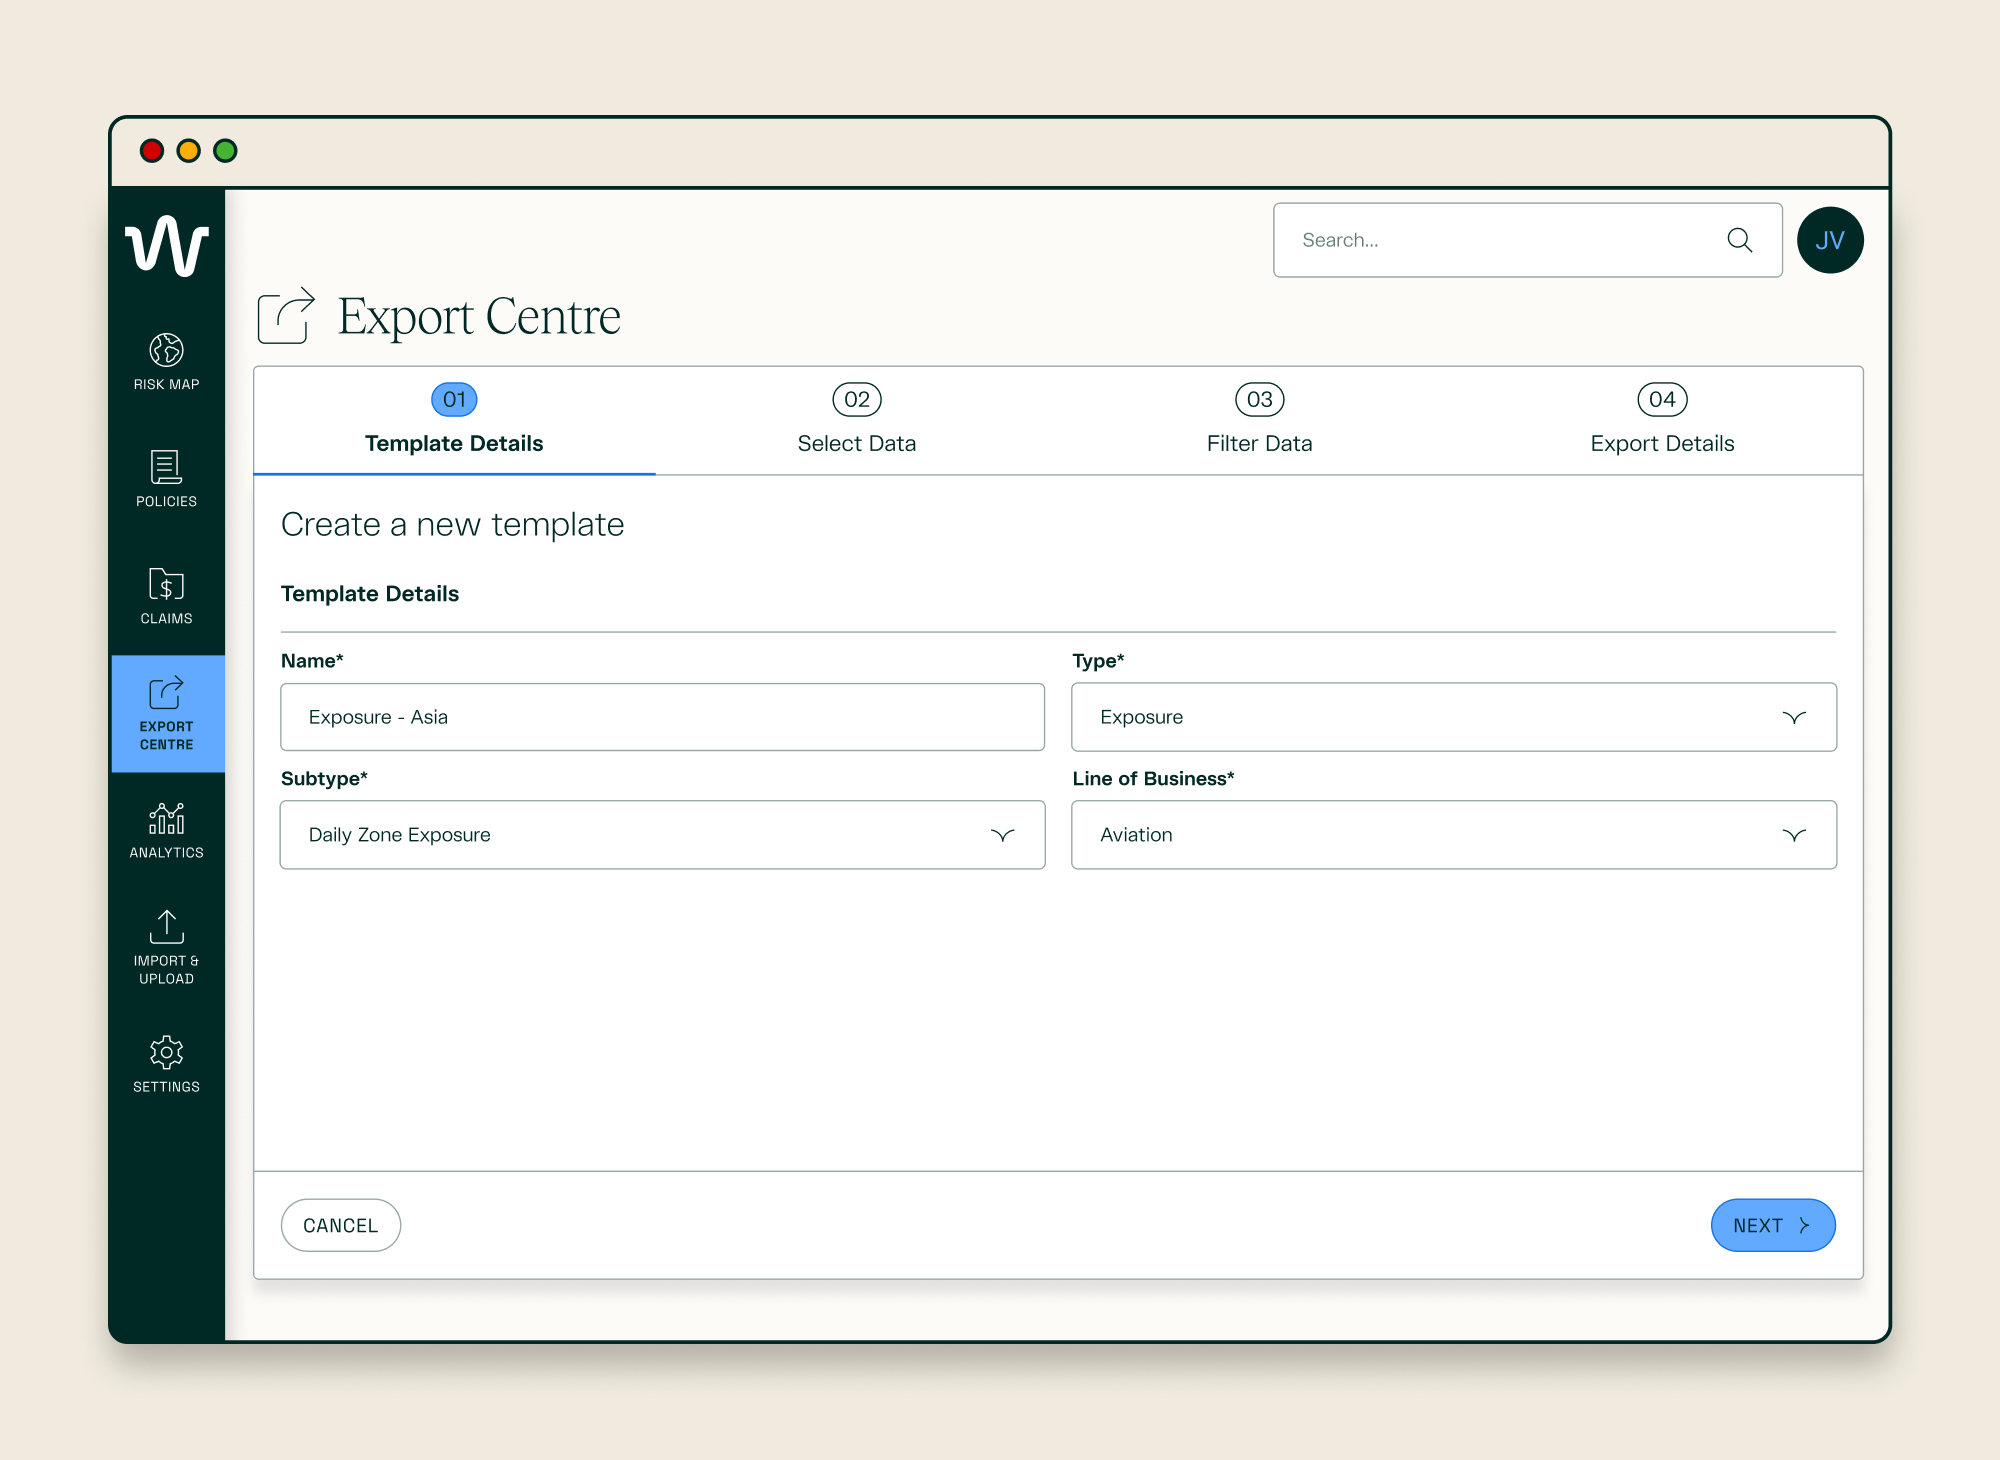Click the "Type*" field label
Screen dimensions: 2000x1460
coord(1098,661)
